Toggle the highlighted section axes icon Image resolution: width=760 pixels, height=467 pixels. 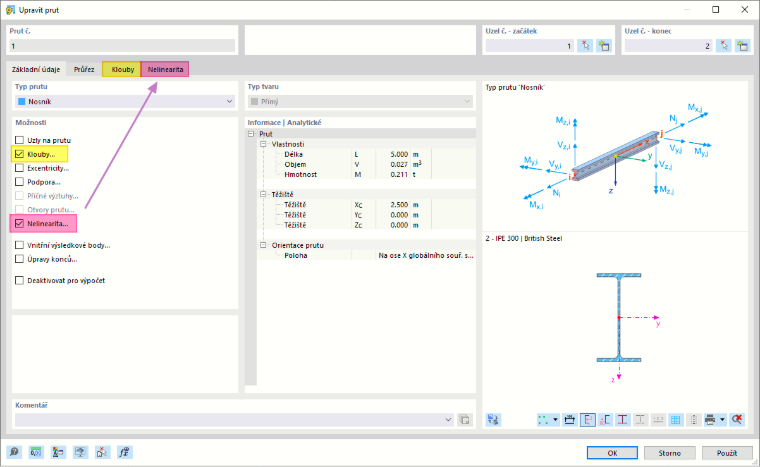[x=587, y=419]
